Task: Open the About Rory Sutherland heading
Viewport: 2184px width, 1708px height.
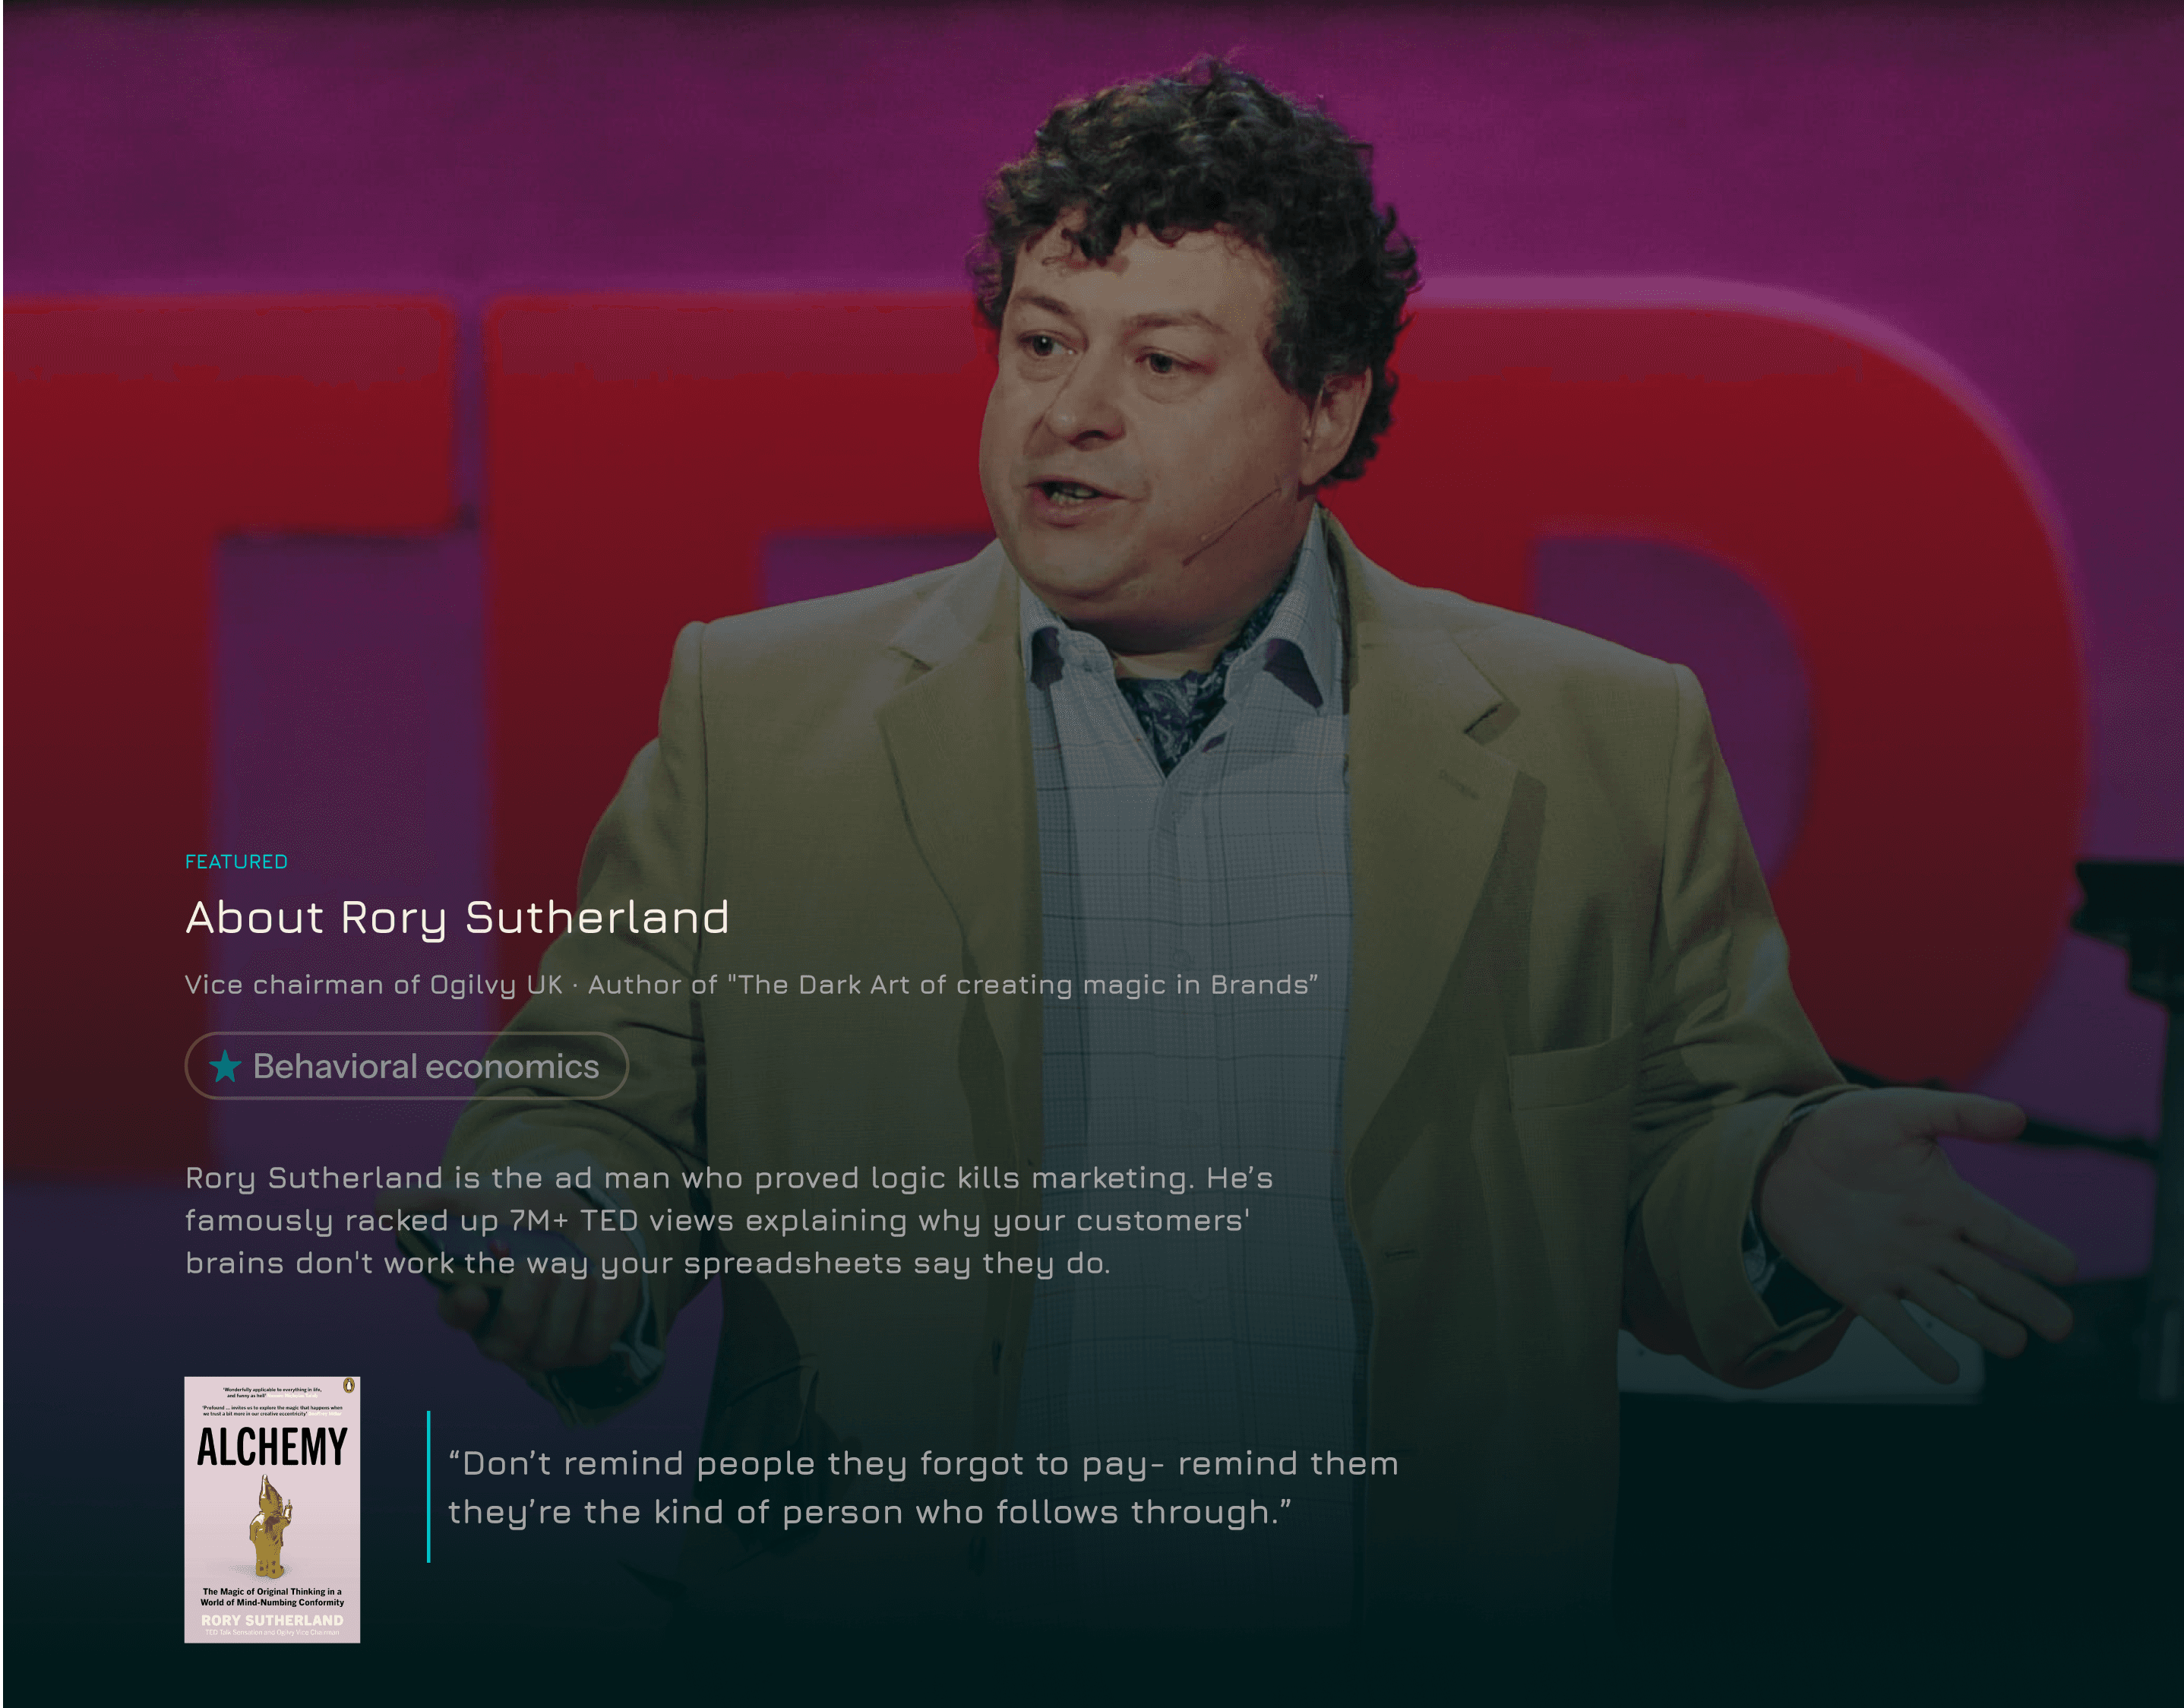Action: (458, 918)
